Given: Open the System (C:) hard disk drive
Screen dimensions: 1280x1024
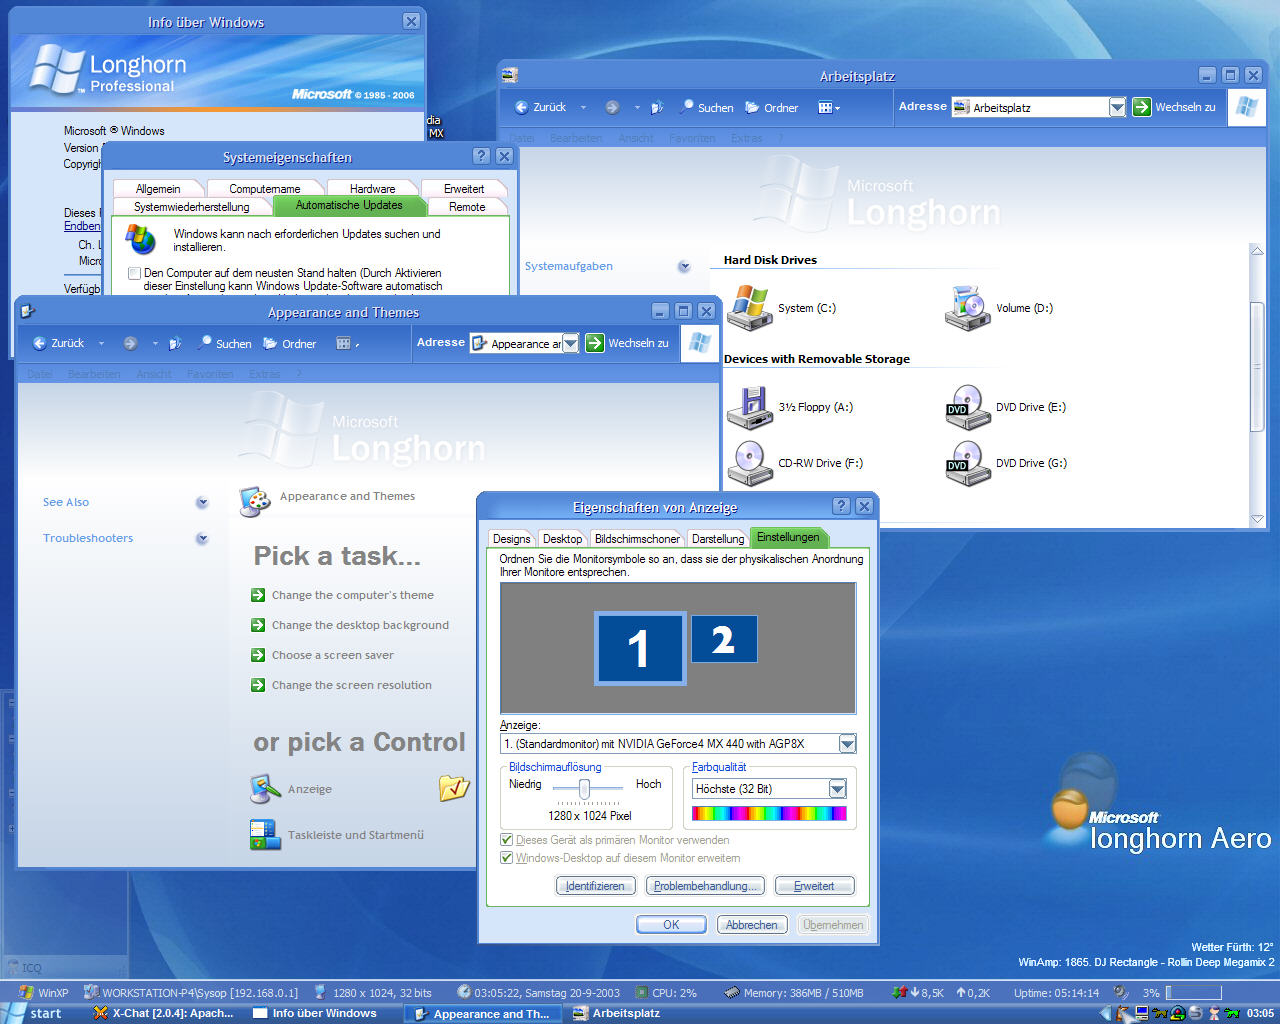Looking at the screenshot, I should (750, 307).
